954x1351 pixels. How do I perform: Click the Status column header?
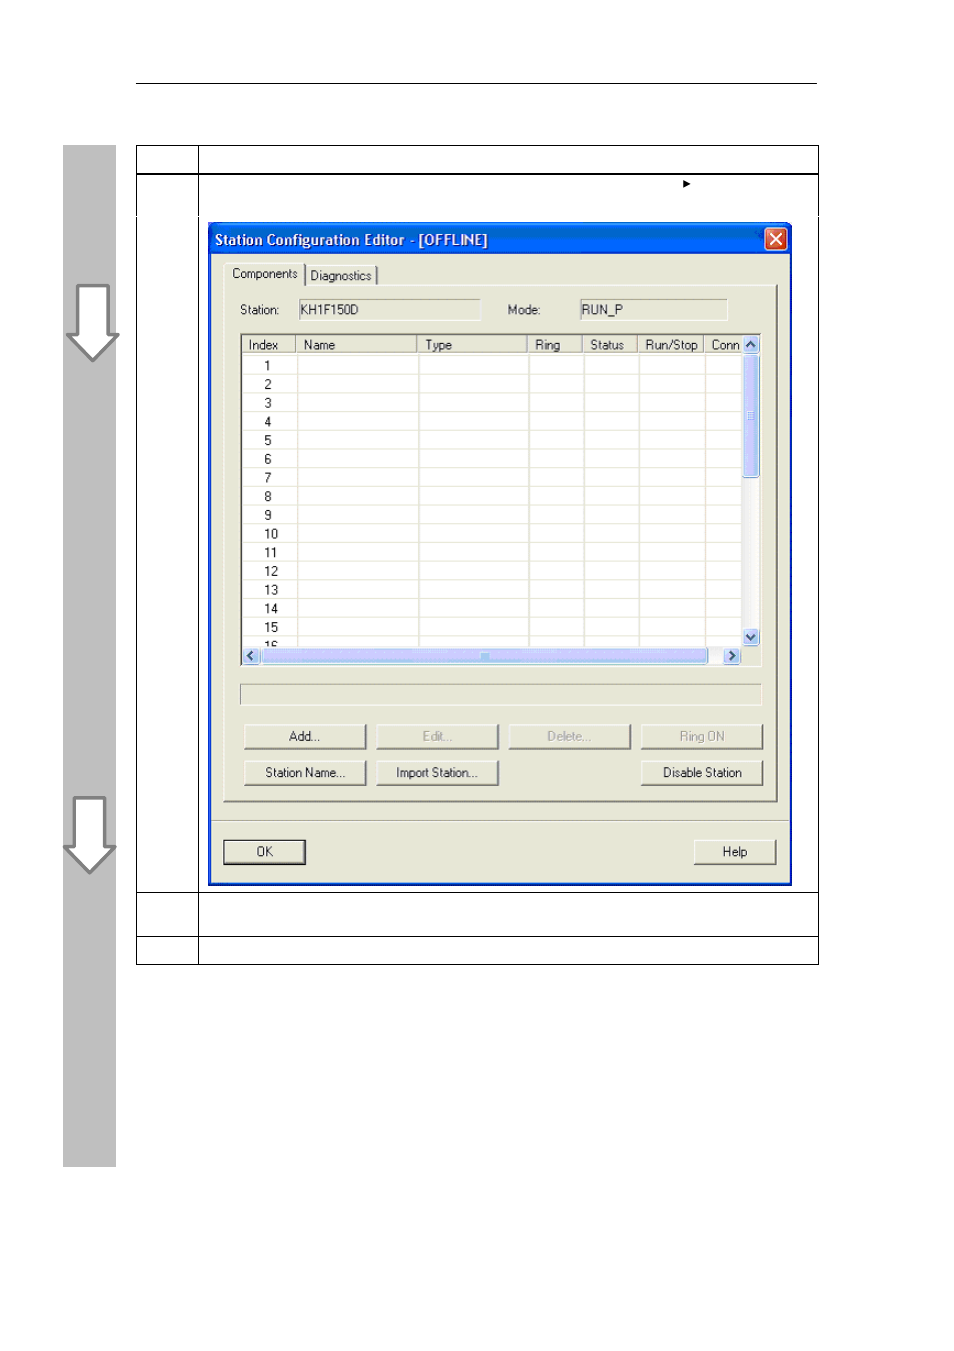(x=610, y=345)
